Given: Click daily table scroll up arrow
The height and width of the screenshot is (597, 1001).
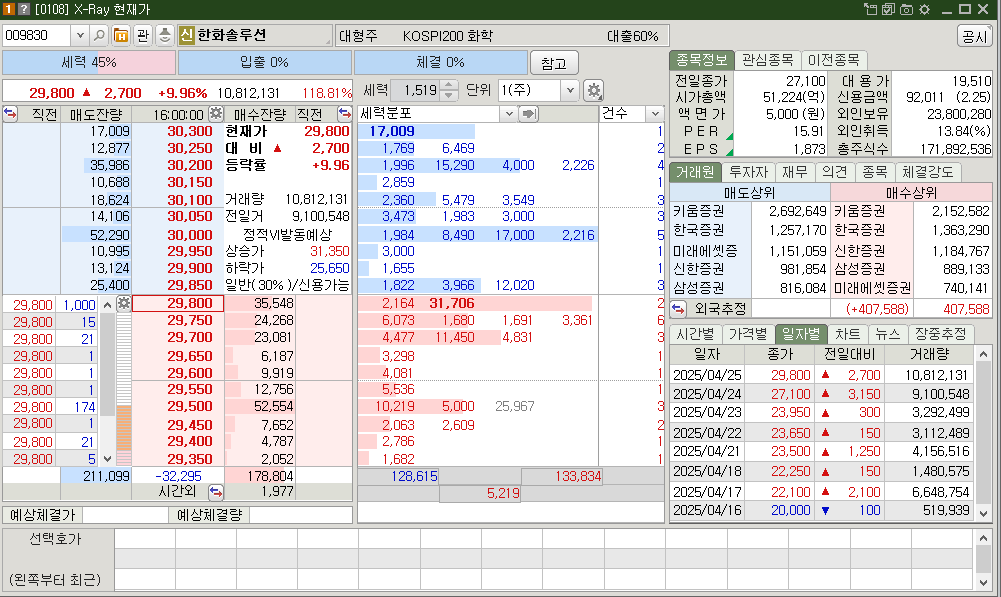Looking at the screenshot, I should click(x=983, y=354).
